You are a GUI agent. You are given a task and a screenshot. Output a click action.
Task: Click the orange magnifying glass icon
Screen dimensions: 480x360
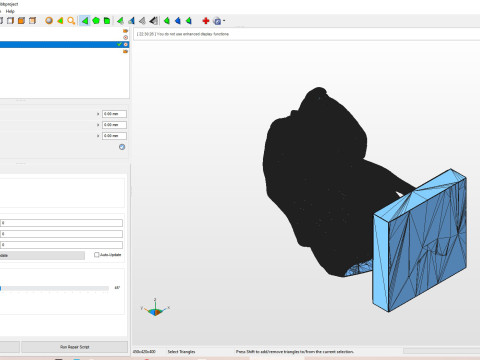[71, 21]
